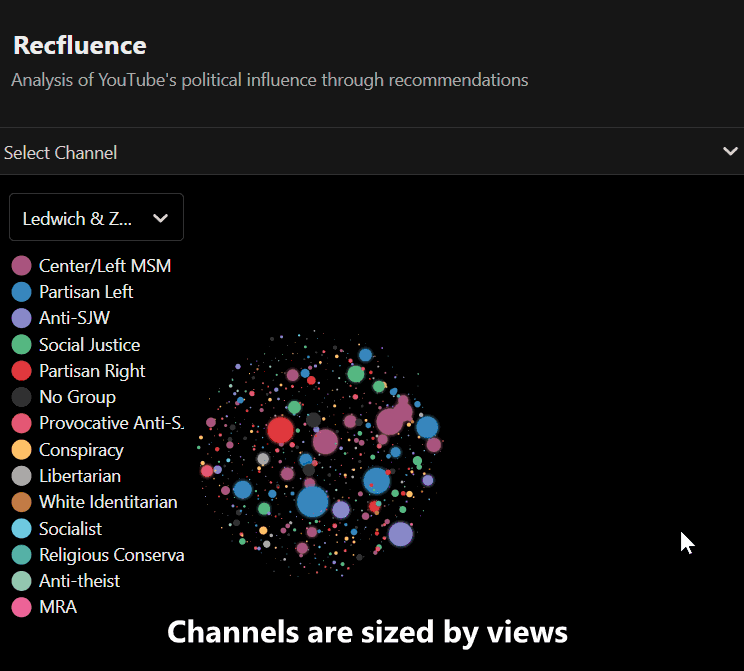Viewport: 744px width, 671px height.
Task: Select the Religious Conserva legend circle
Action: [x=21, y=555]
